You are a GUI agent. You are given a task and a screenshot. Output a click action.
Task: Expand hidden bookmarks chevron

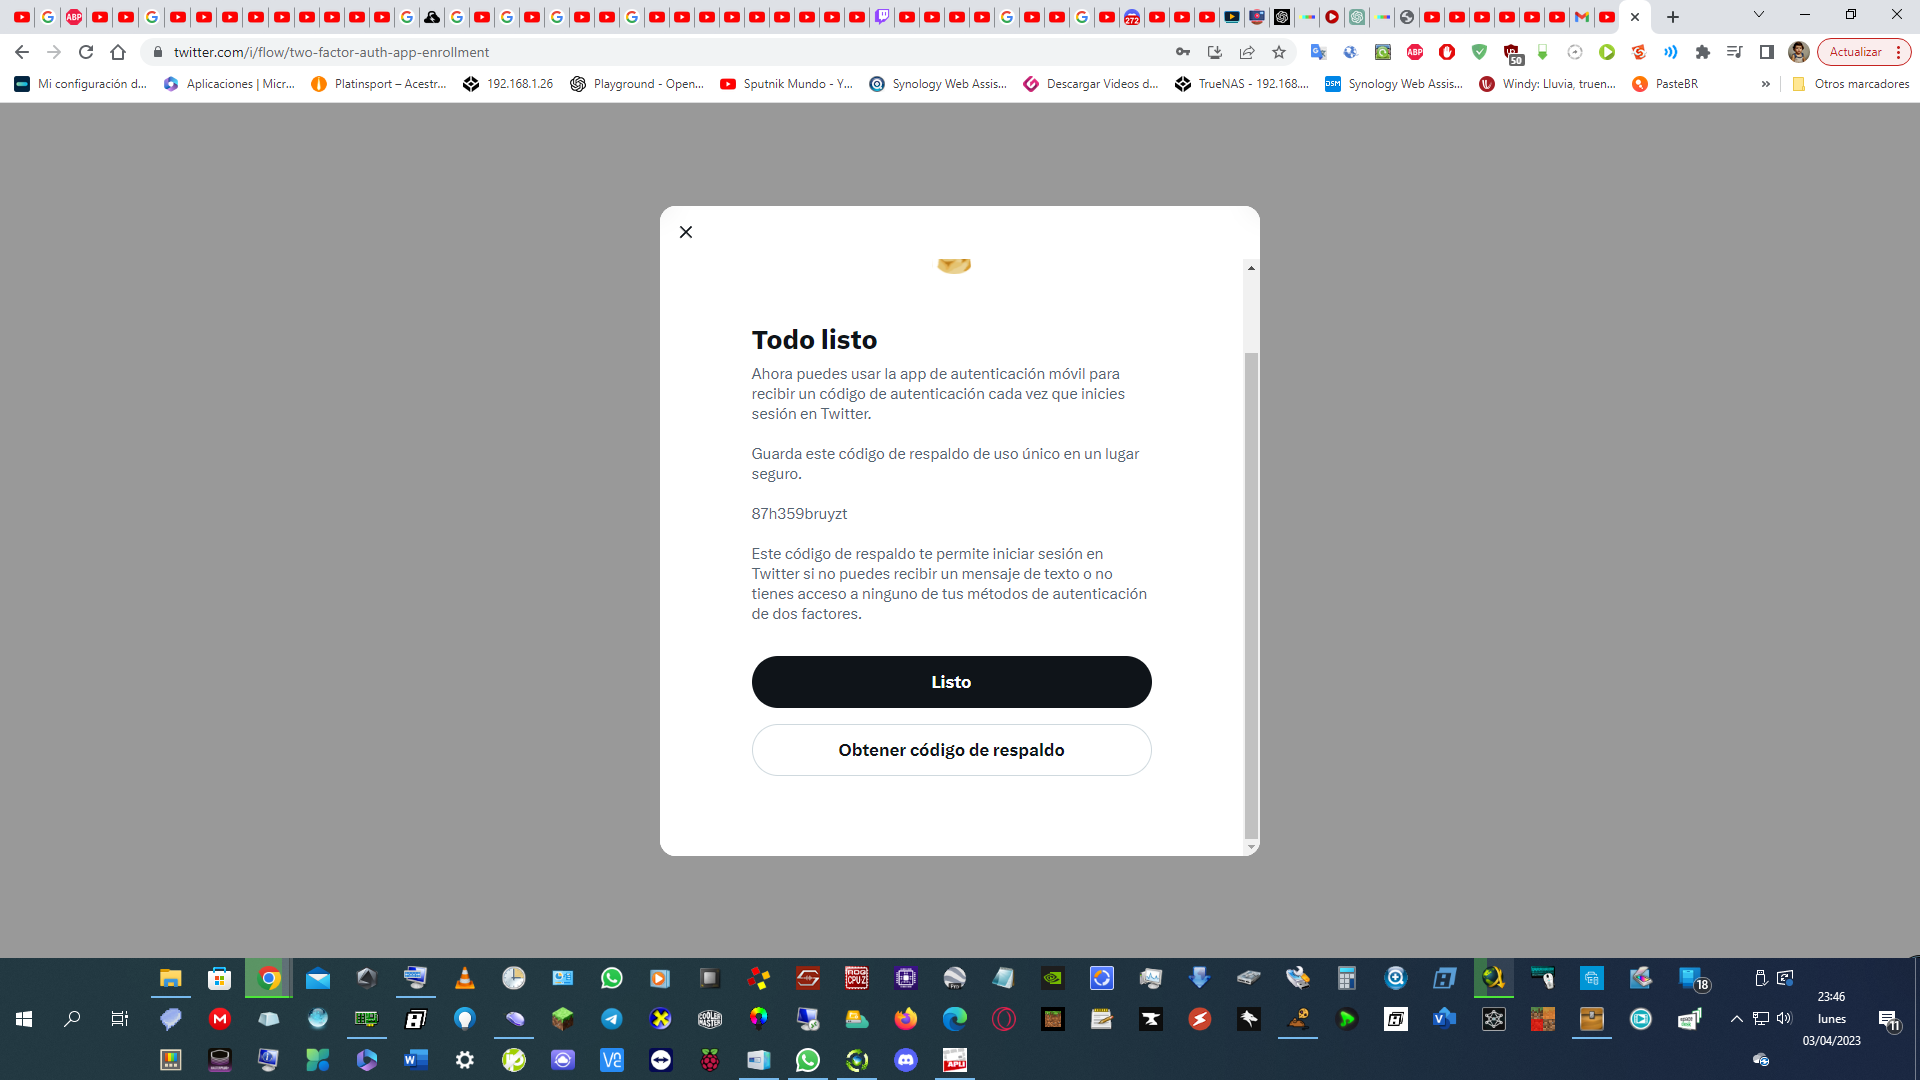click(x=1766, y=84)
